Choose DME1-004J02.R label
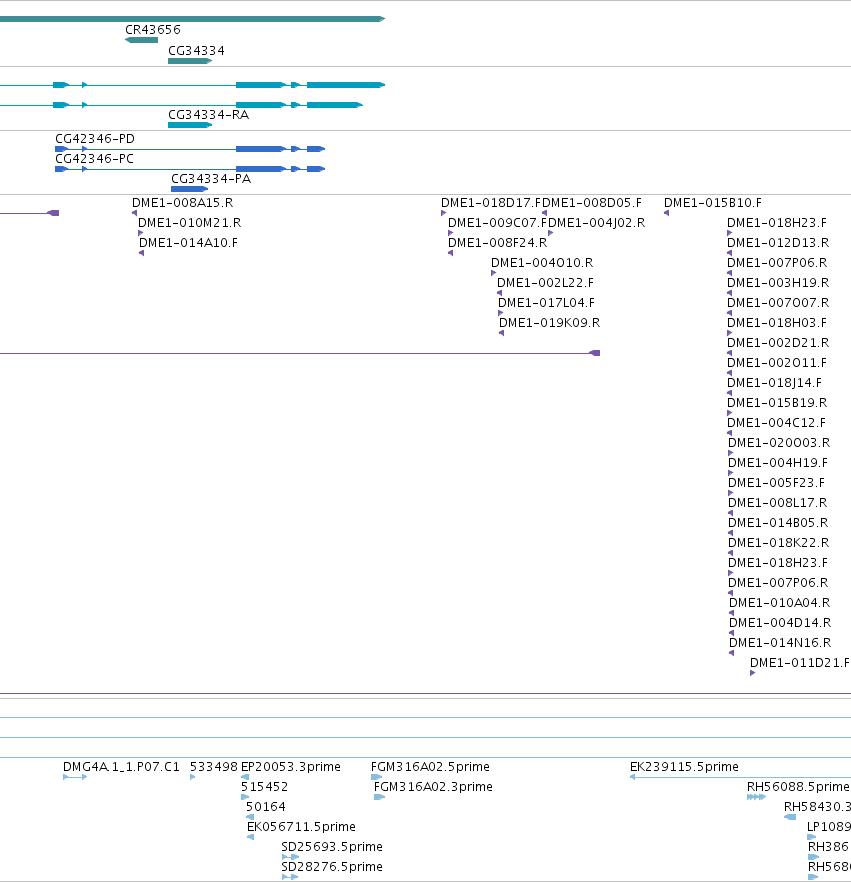This screenshot has height=882, width=851. [x=596, y=223]
